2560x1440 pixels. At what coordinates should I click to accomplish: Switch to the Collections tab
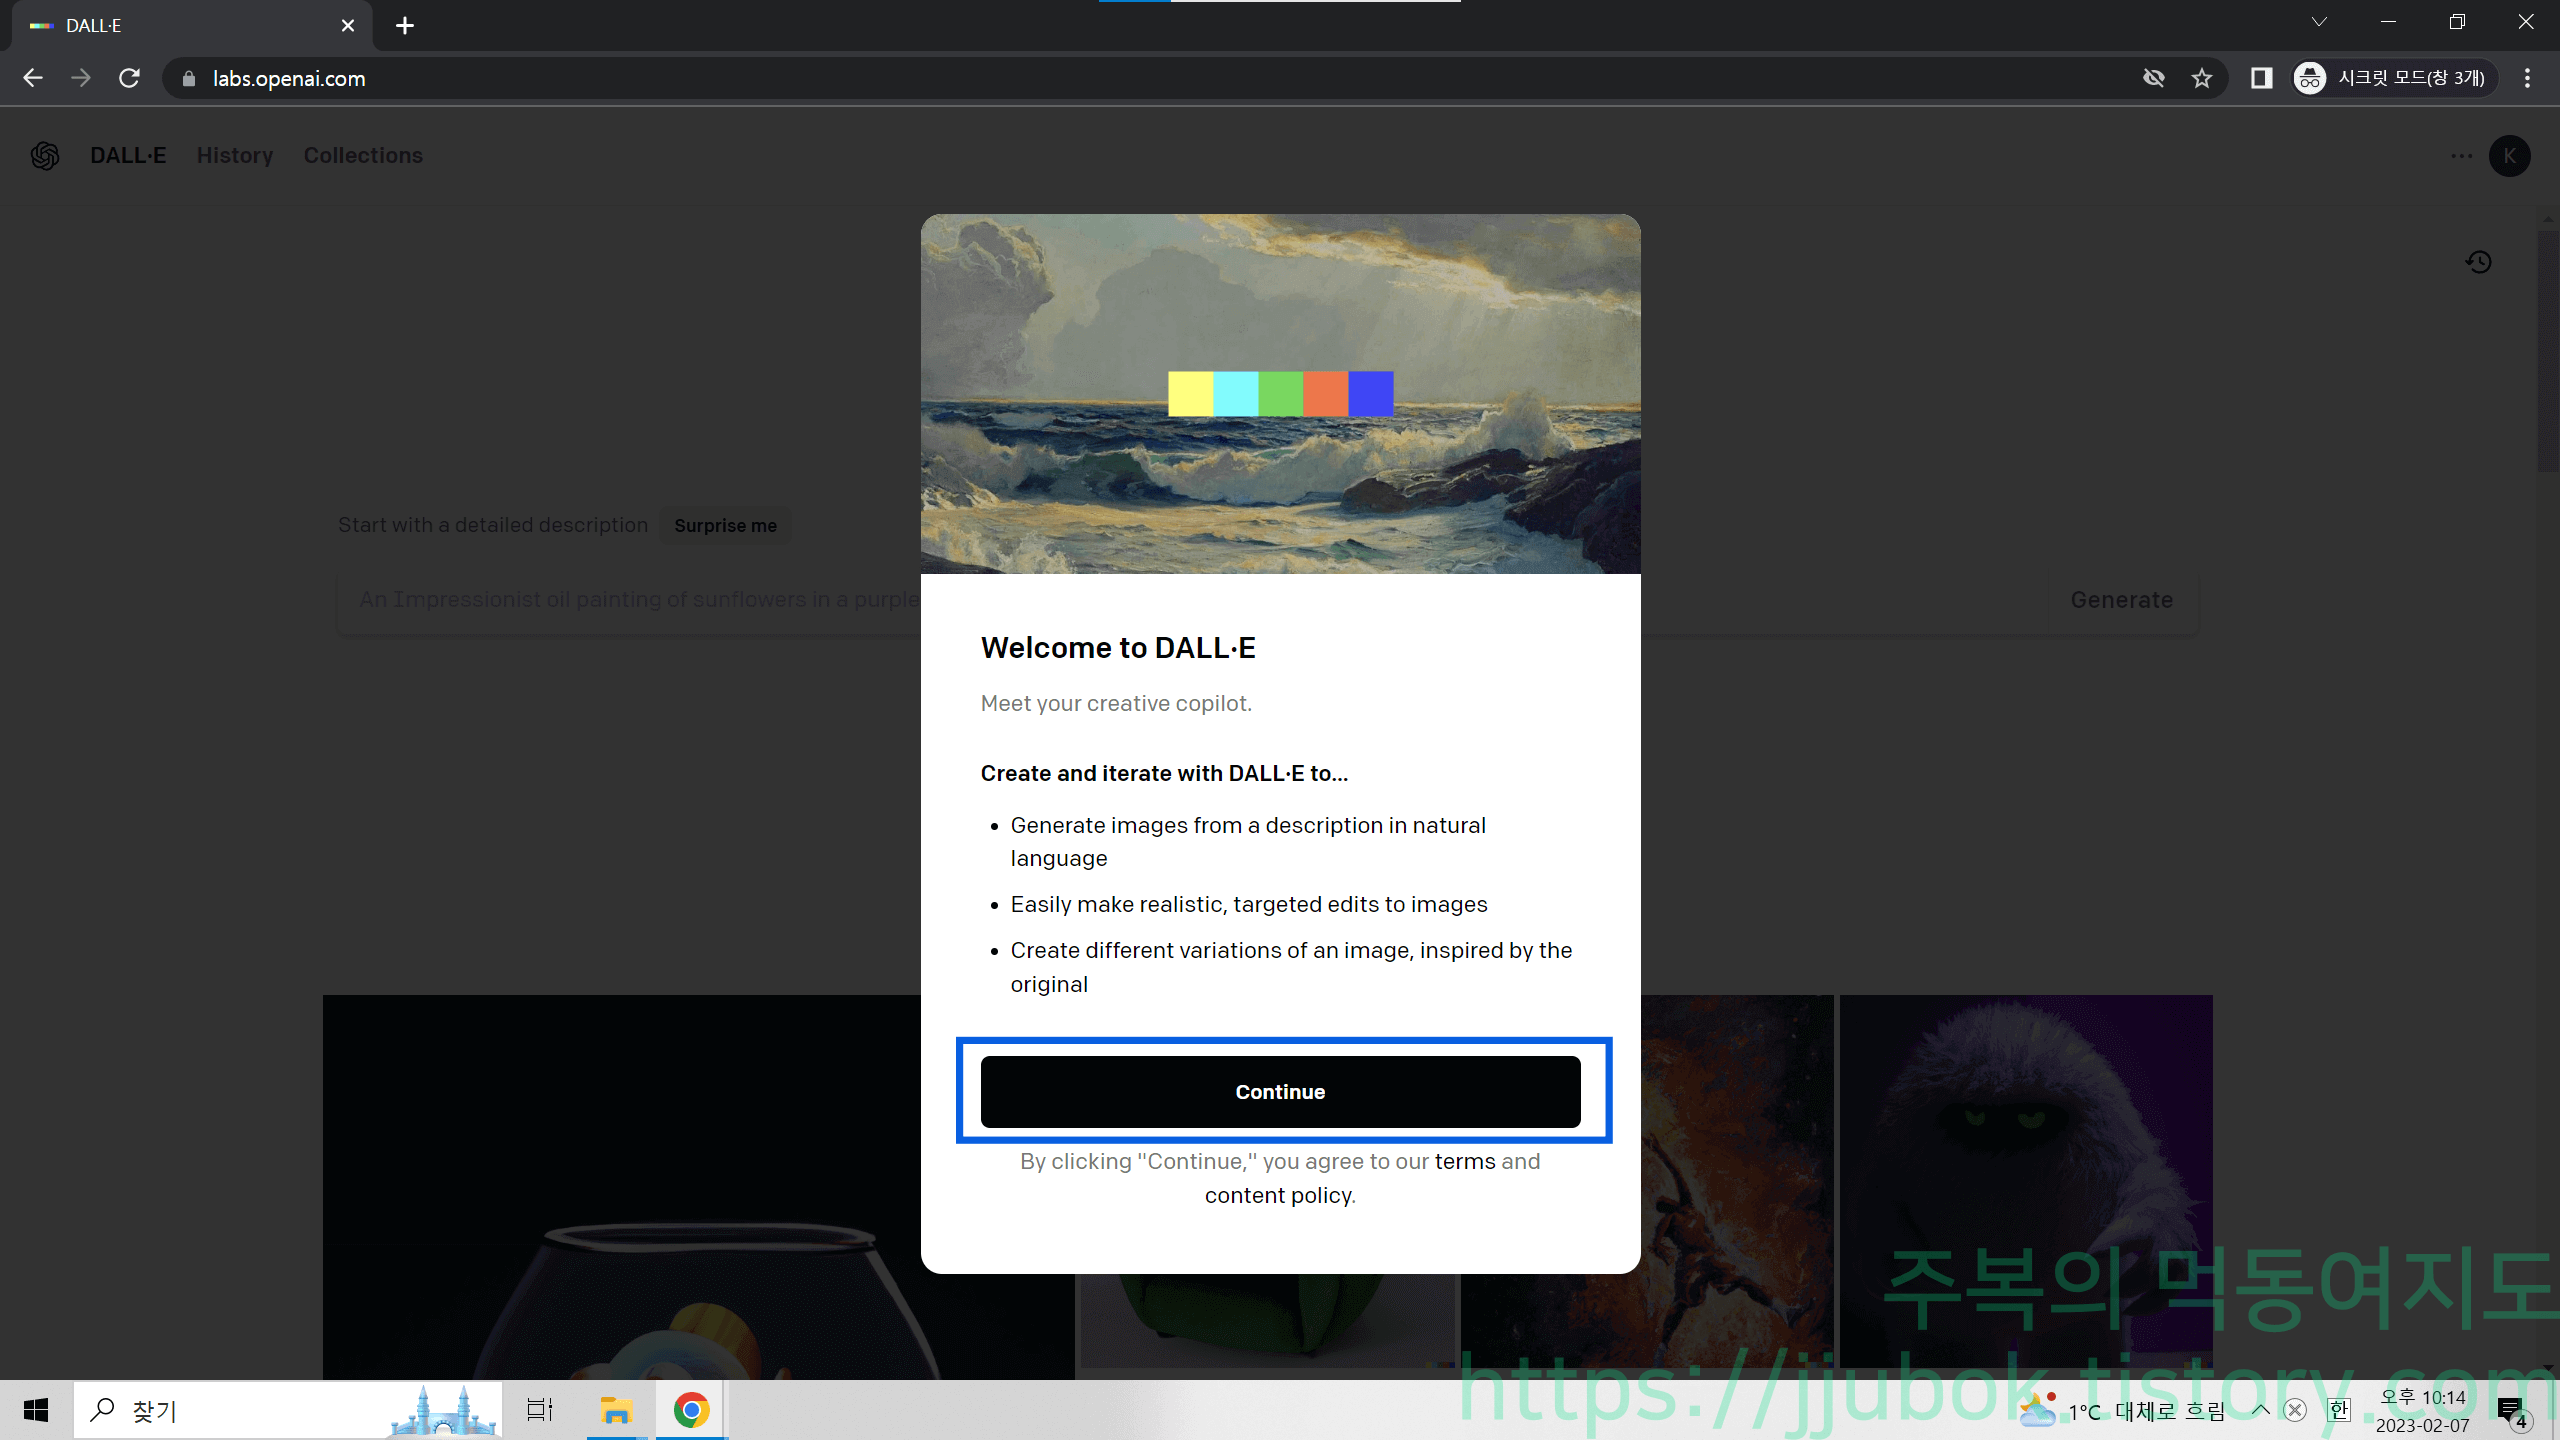363,155
